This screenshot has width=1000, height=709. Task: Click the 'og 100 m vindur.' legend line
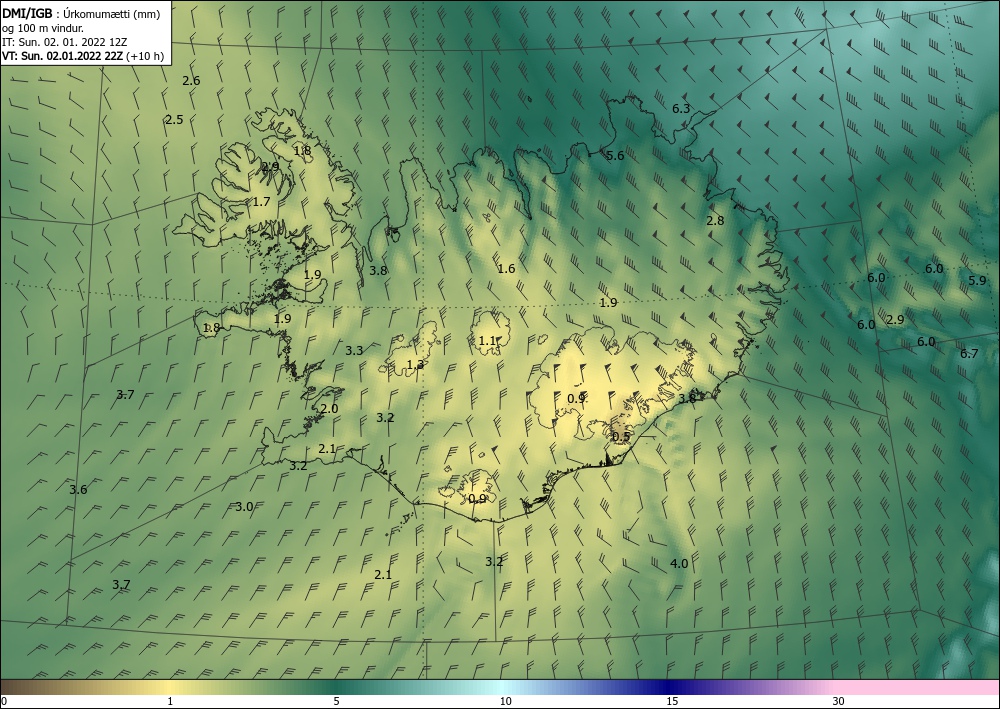click(x=43, y=28)
